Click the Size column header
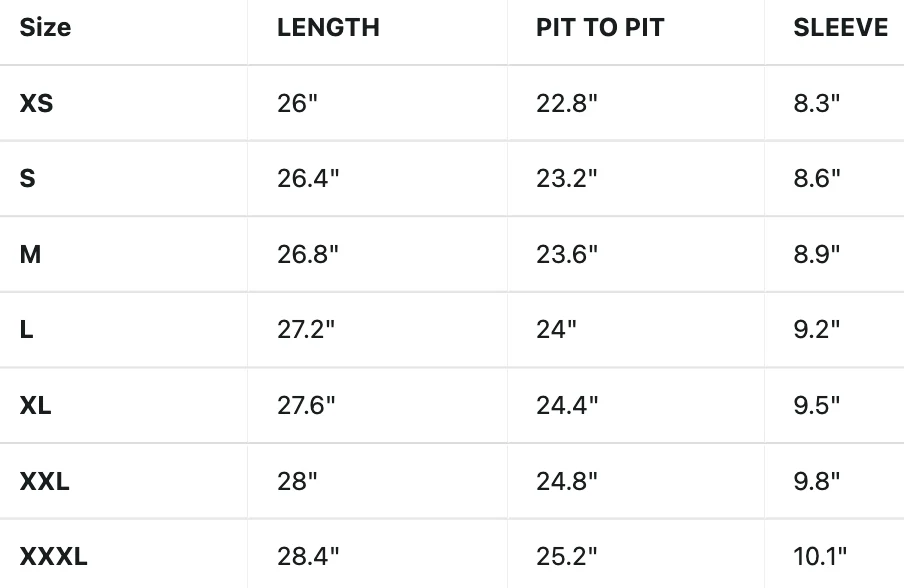Image resolution: width=904 pixels, height=588 pixels. pyautogui.click(x=45, y=27)
